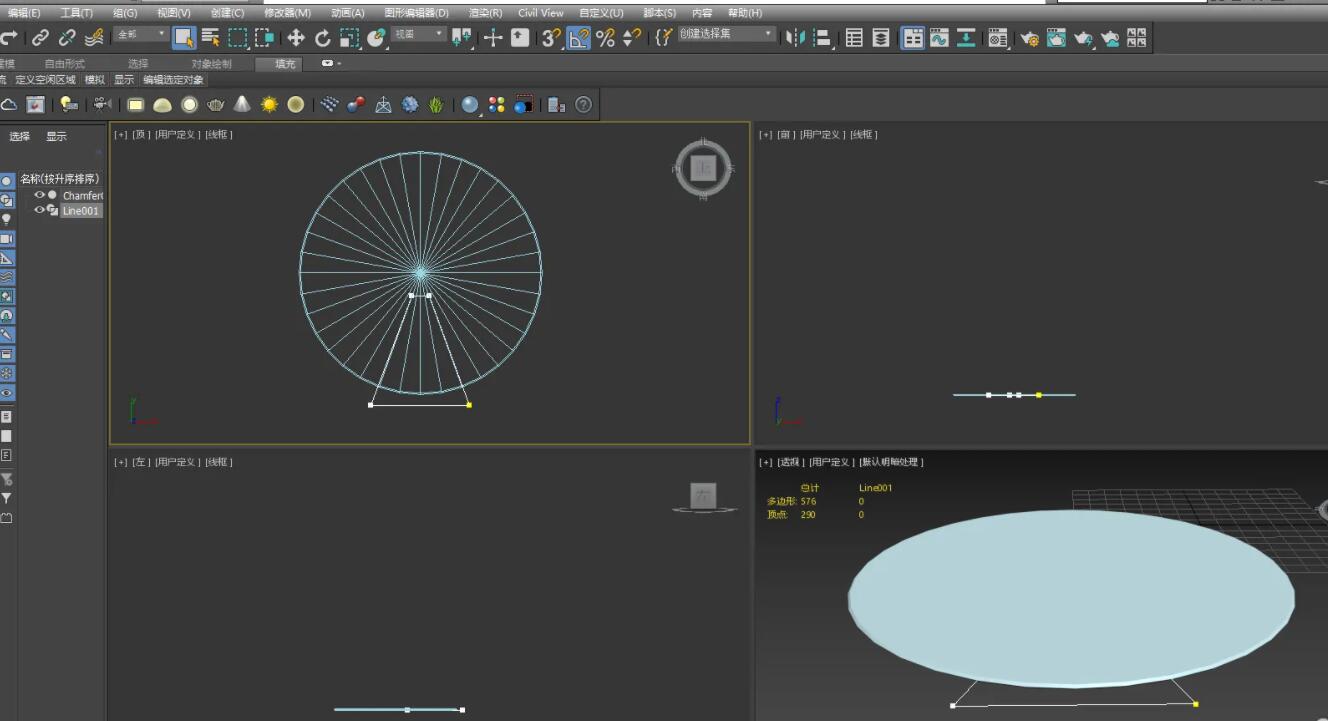Activate the Select and Rotate tool
1328x721 pixels.
[x=322, y=38]
